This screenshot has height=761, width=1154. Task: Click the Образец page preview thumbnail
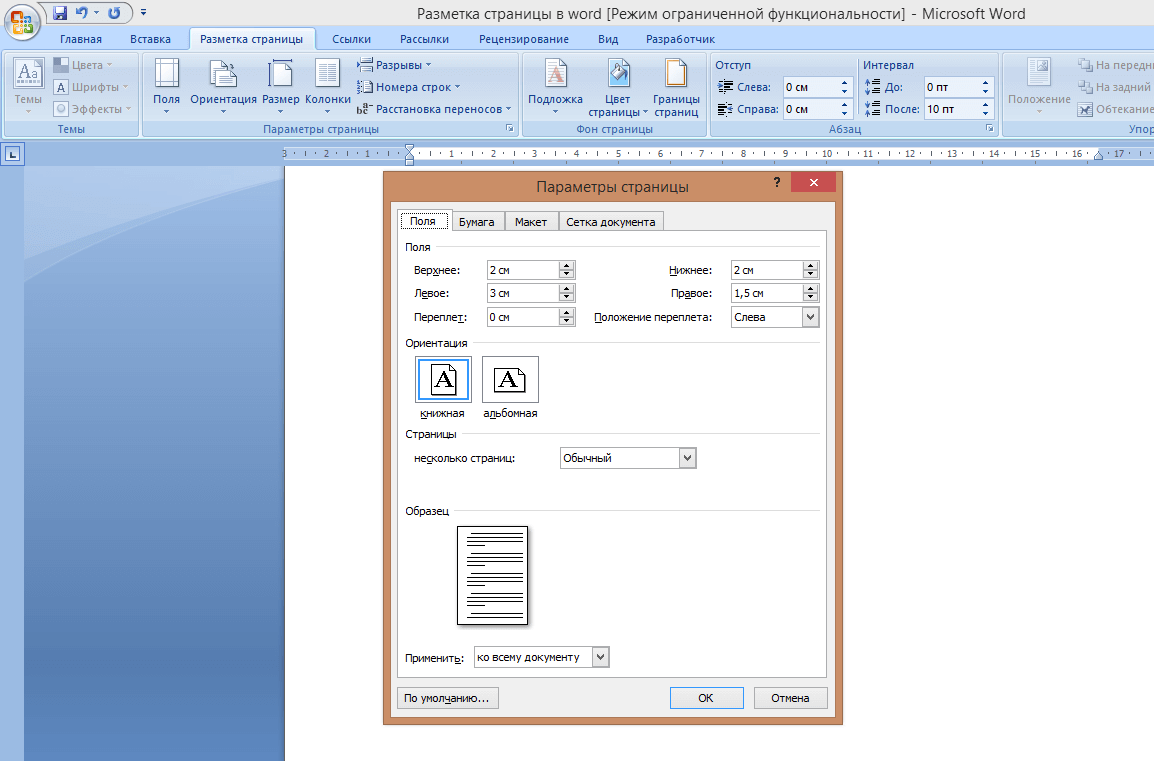pyautogui.click(x=492, y=576)
